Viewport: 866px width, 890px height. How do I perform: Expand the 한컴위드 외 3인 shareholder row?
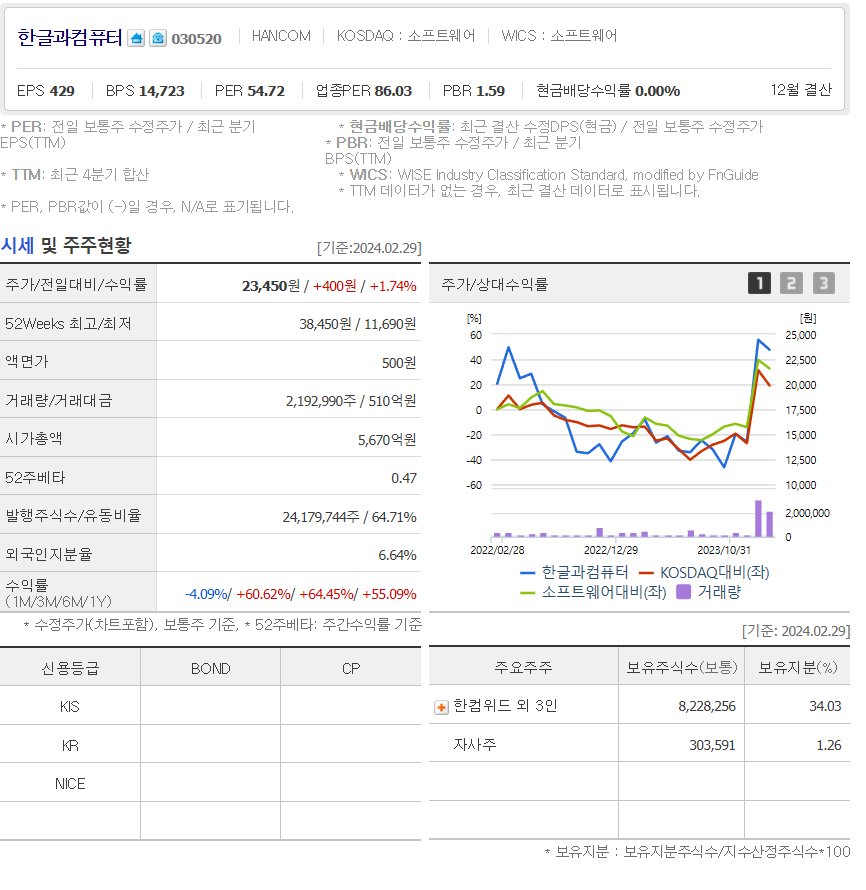tap(441, 707)
